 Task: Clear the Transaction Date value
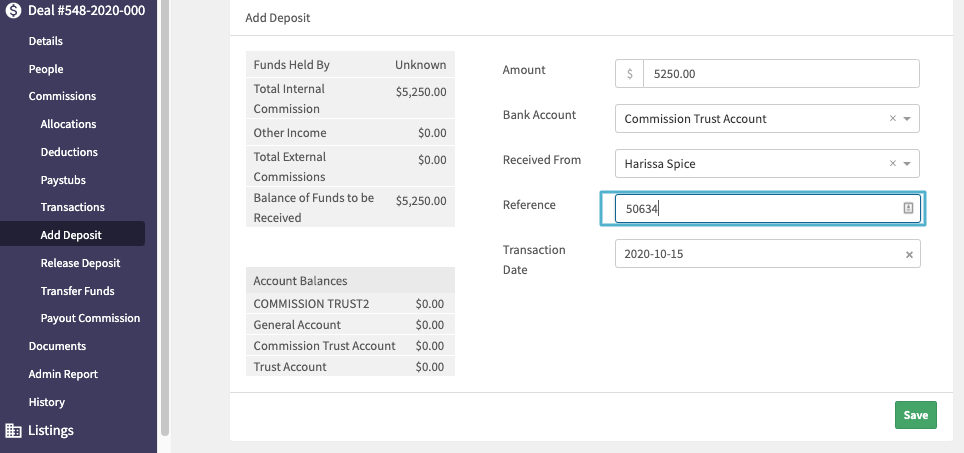[909, 255]
